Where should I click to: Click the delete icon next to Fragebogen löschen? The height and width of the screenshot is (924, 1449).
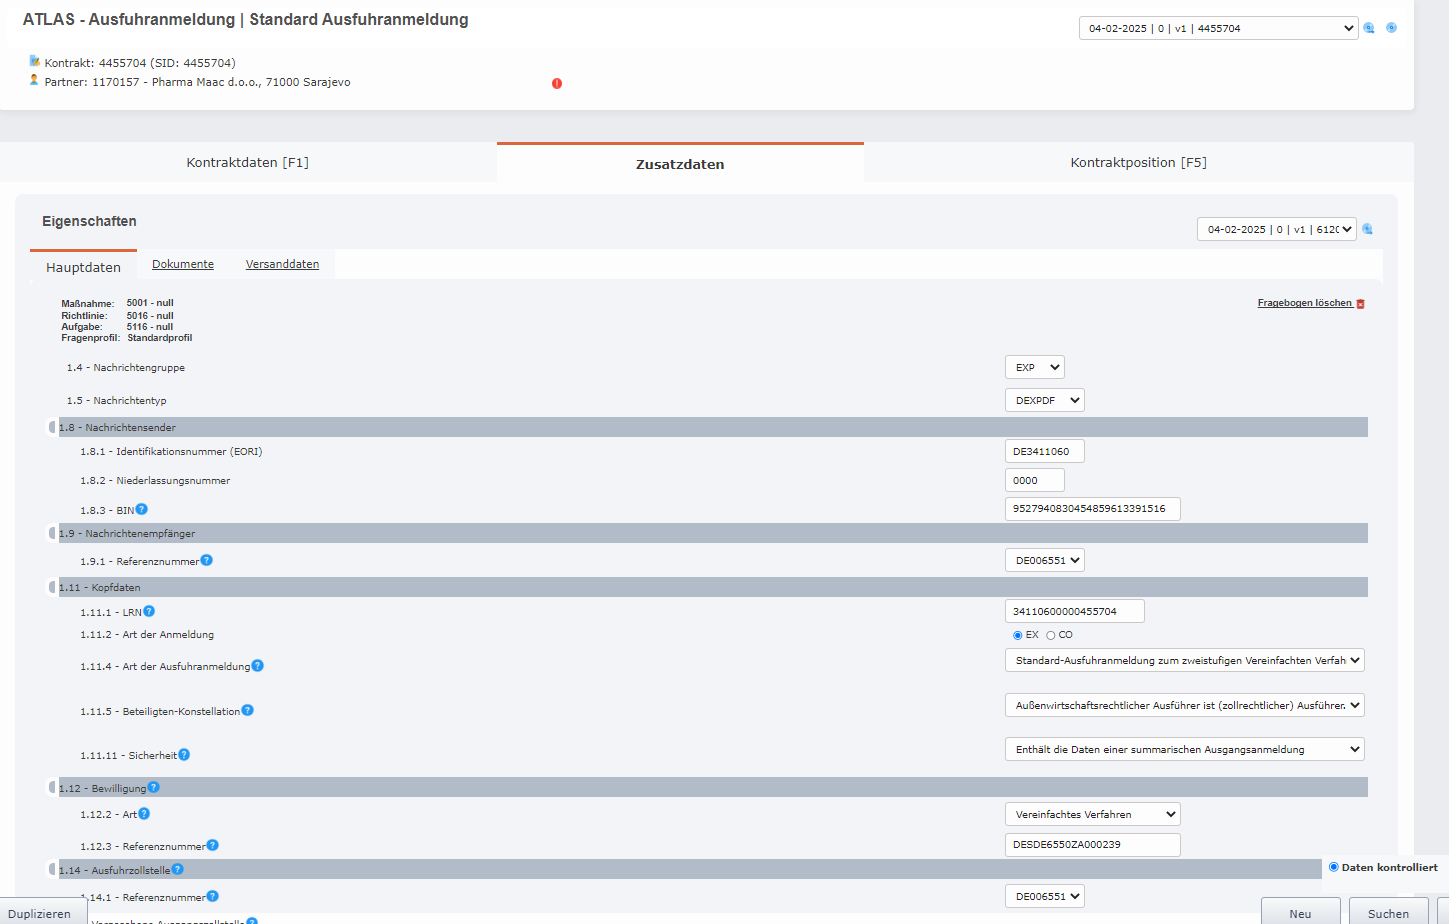click(x=1359, y=302)
